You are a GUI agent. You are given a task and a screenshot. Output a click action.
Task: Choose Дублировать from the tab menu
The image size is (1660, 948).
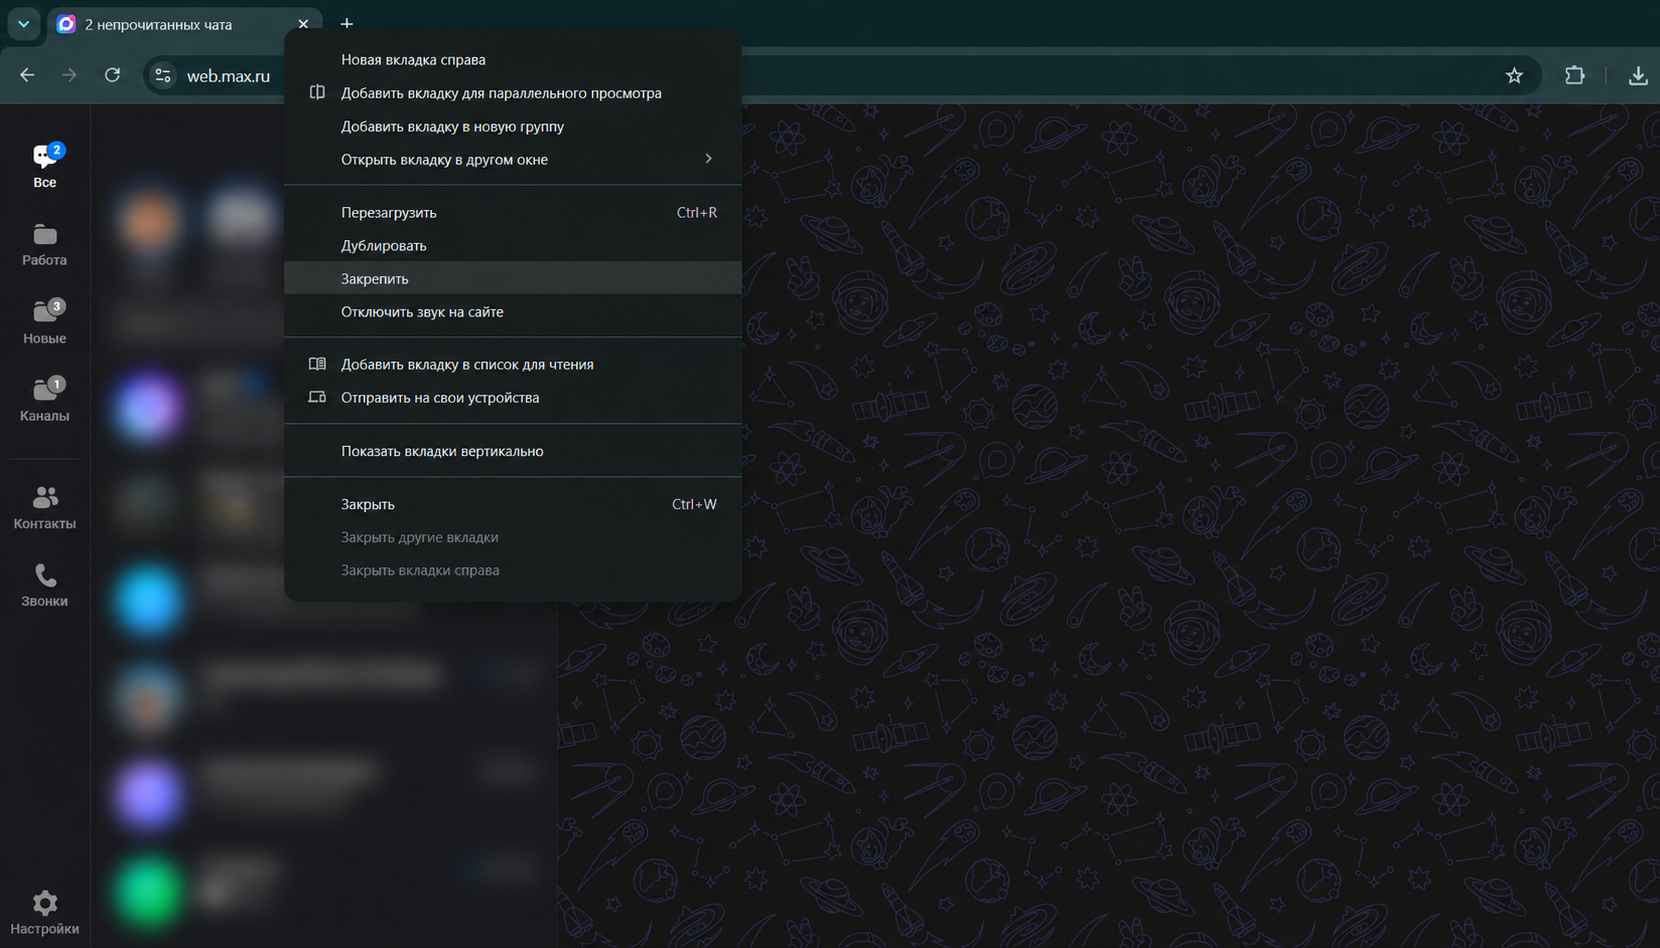513,245
